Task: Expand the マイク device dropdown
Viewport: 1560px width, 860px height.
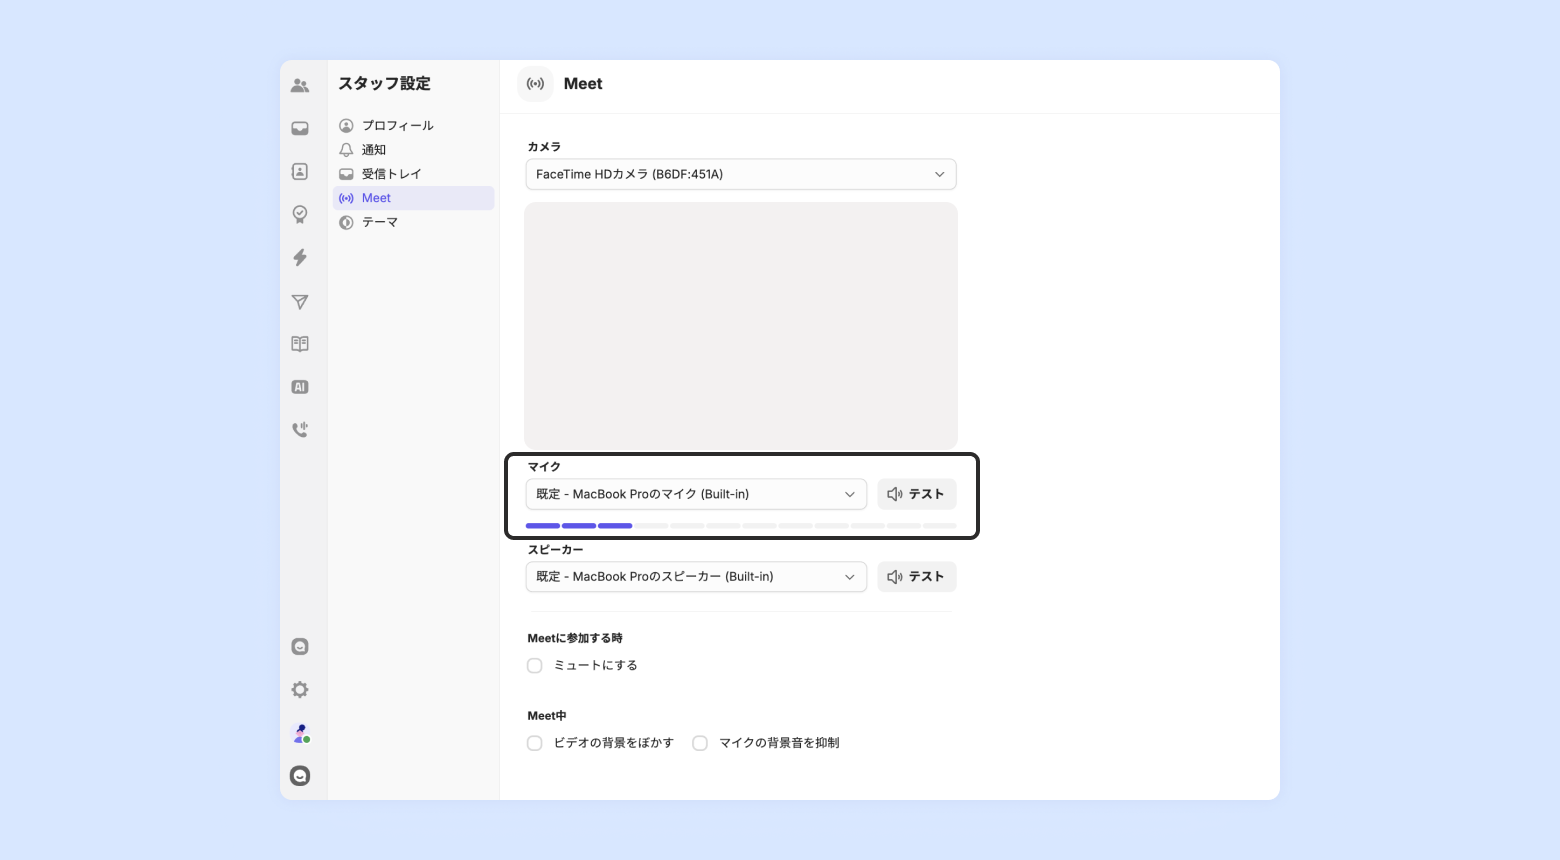Action: pos(696,494)
